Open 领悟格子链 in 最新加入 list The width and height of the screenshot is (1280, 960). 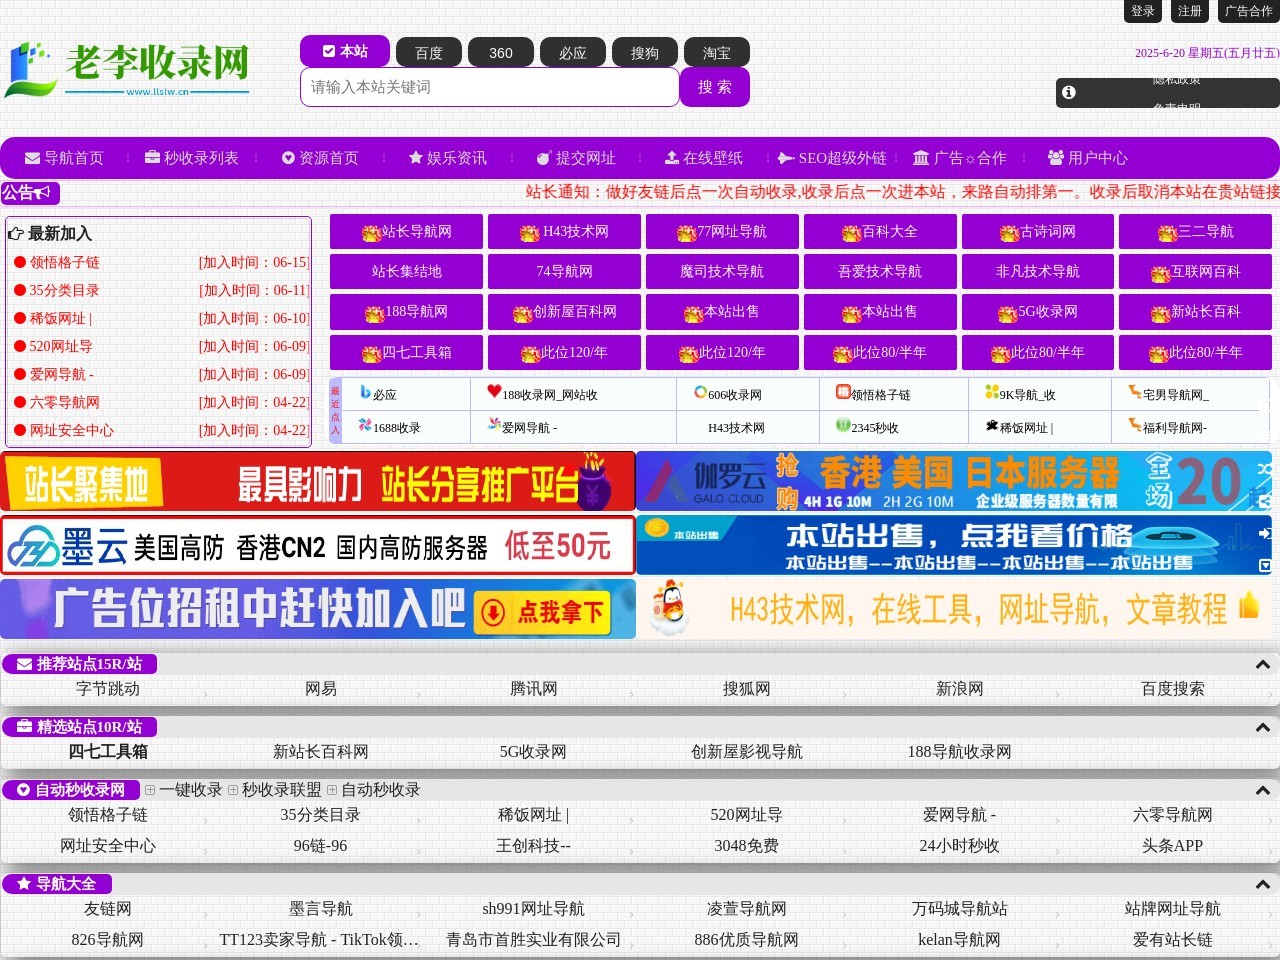65,262
